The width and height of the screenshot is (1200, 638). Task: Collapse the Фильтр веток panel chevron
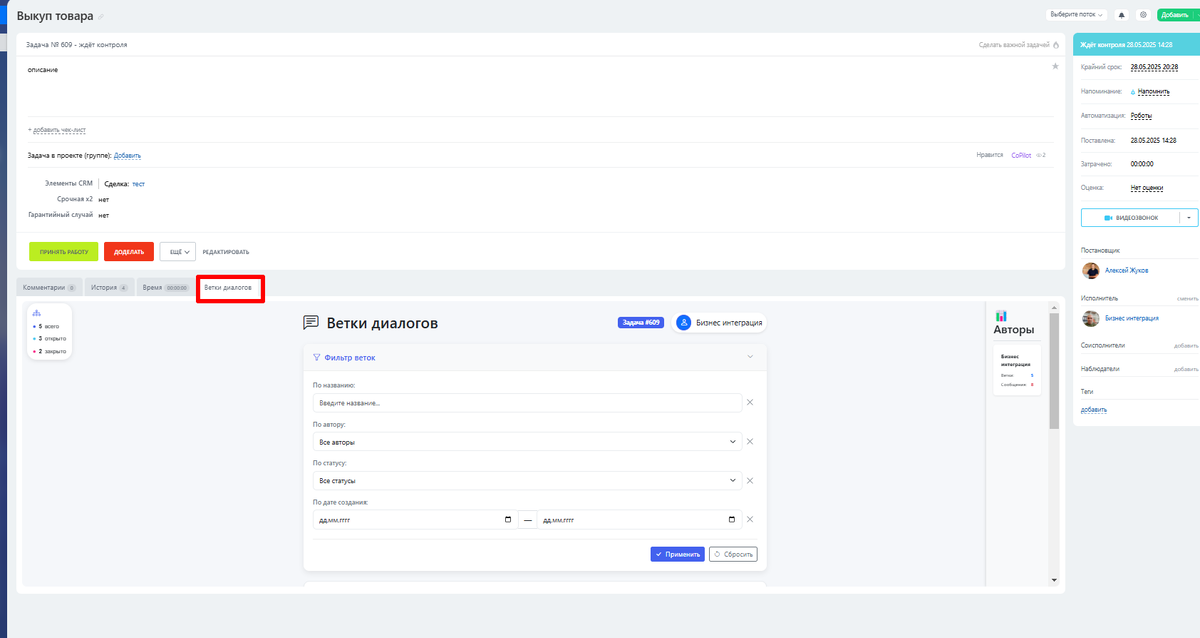click(x=750, y=357)
